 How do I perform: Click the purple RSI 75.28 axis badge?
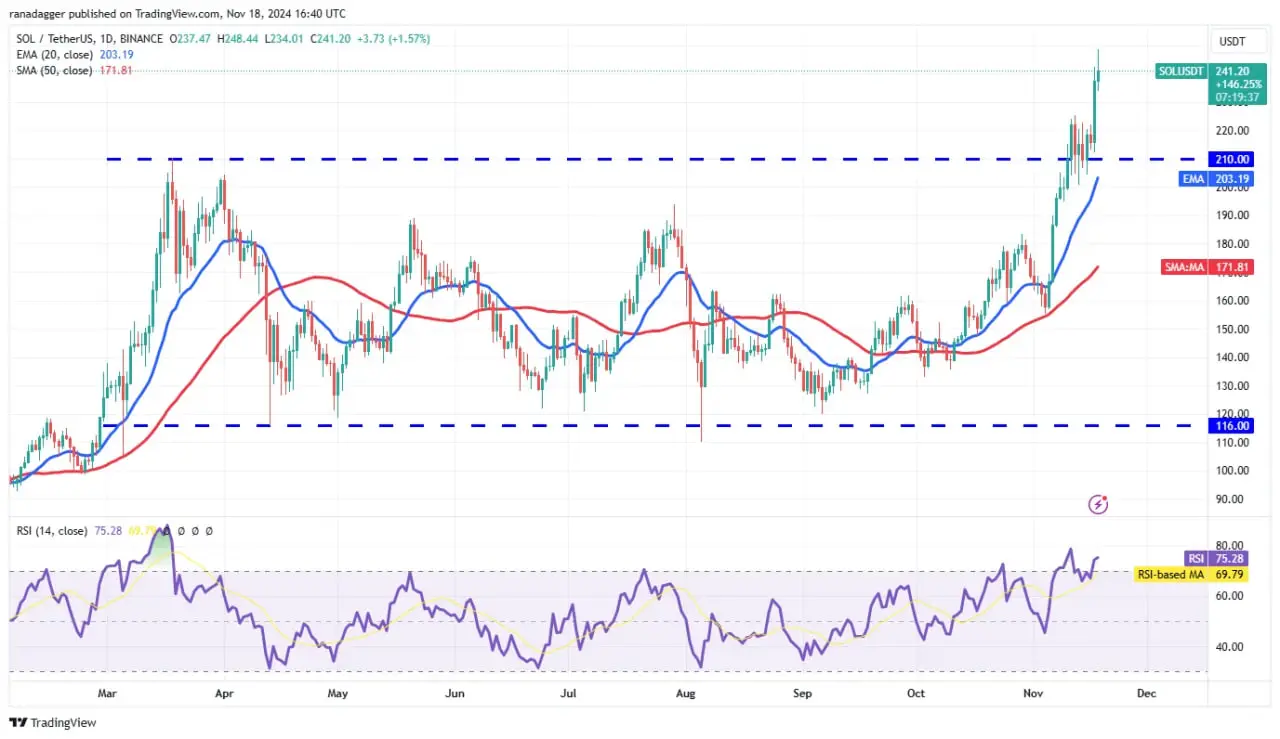pos(1215,559)
